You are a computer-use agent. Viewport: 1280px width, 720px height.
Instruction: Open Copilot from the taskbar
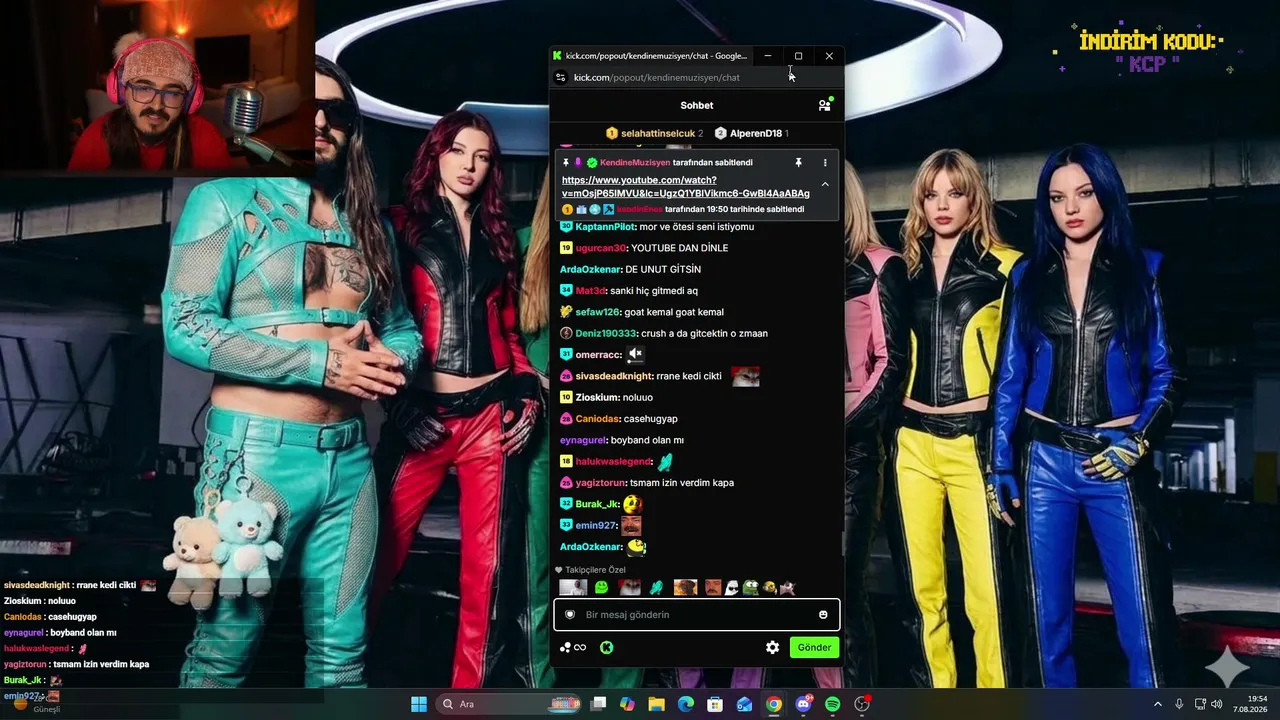(x=627, y=704)
